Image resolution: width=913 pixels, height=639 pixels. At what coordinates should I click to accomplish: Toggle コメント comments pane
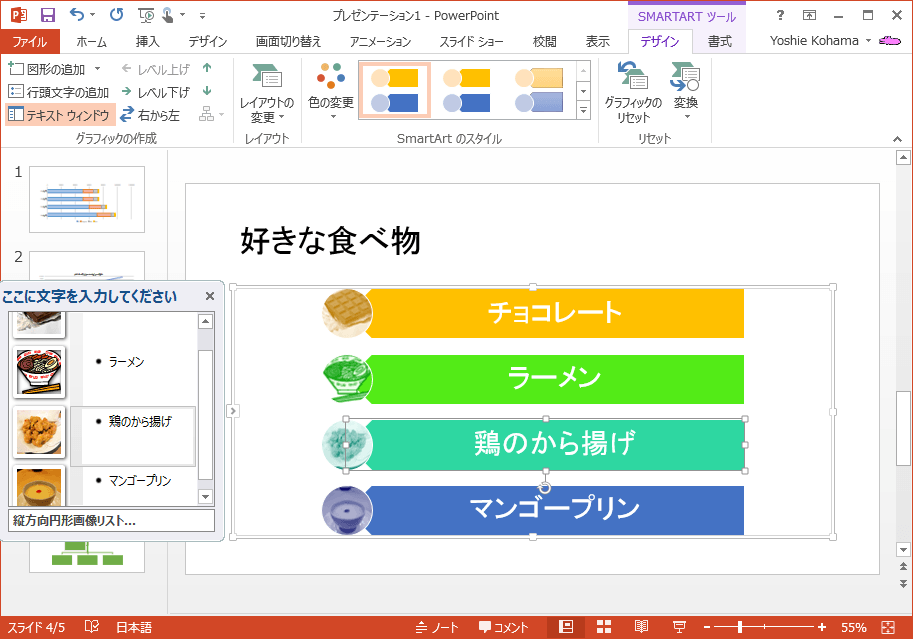tap(504, 627)
